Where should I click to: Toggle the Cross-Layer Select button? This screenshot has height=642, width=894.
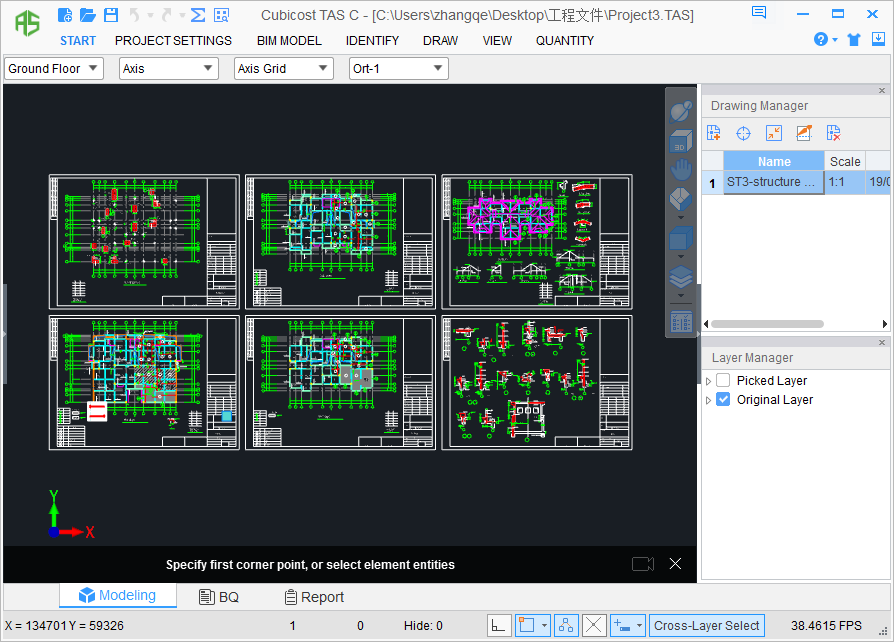706,626
